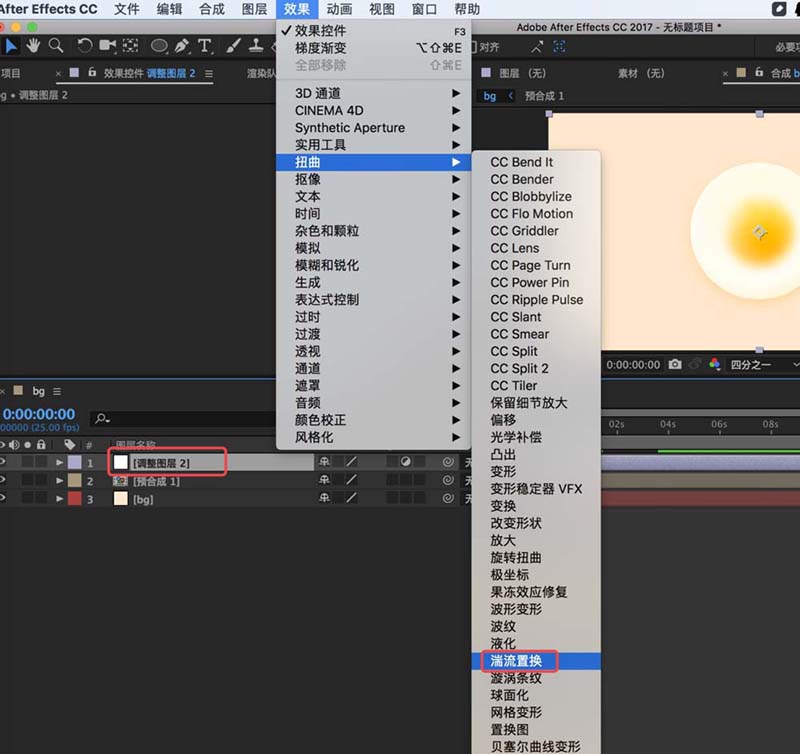Toggle quality switch for bg layer
800x754 pixels.
[x=352, y=498]
